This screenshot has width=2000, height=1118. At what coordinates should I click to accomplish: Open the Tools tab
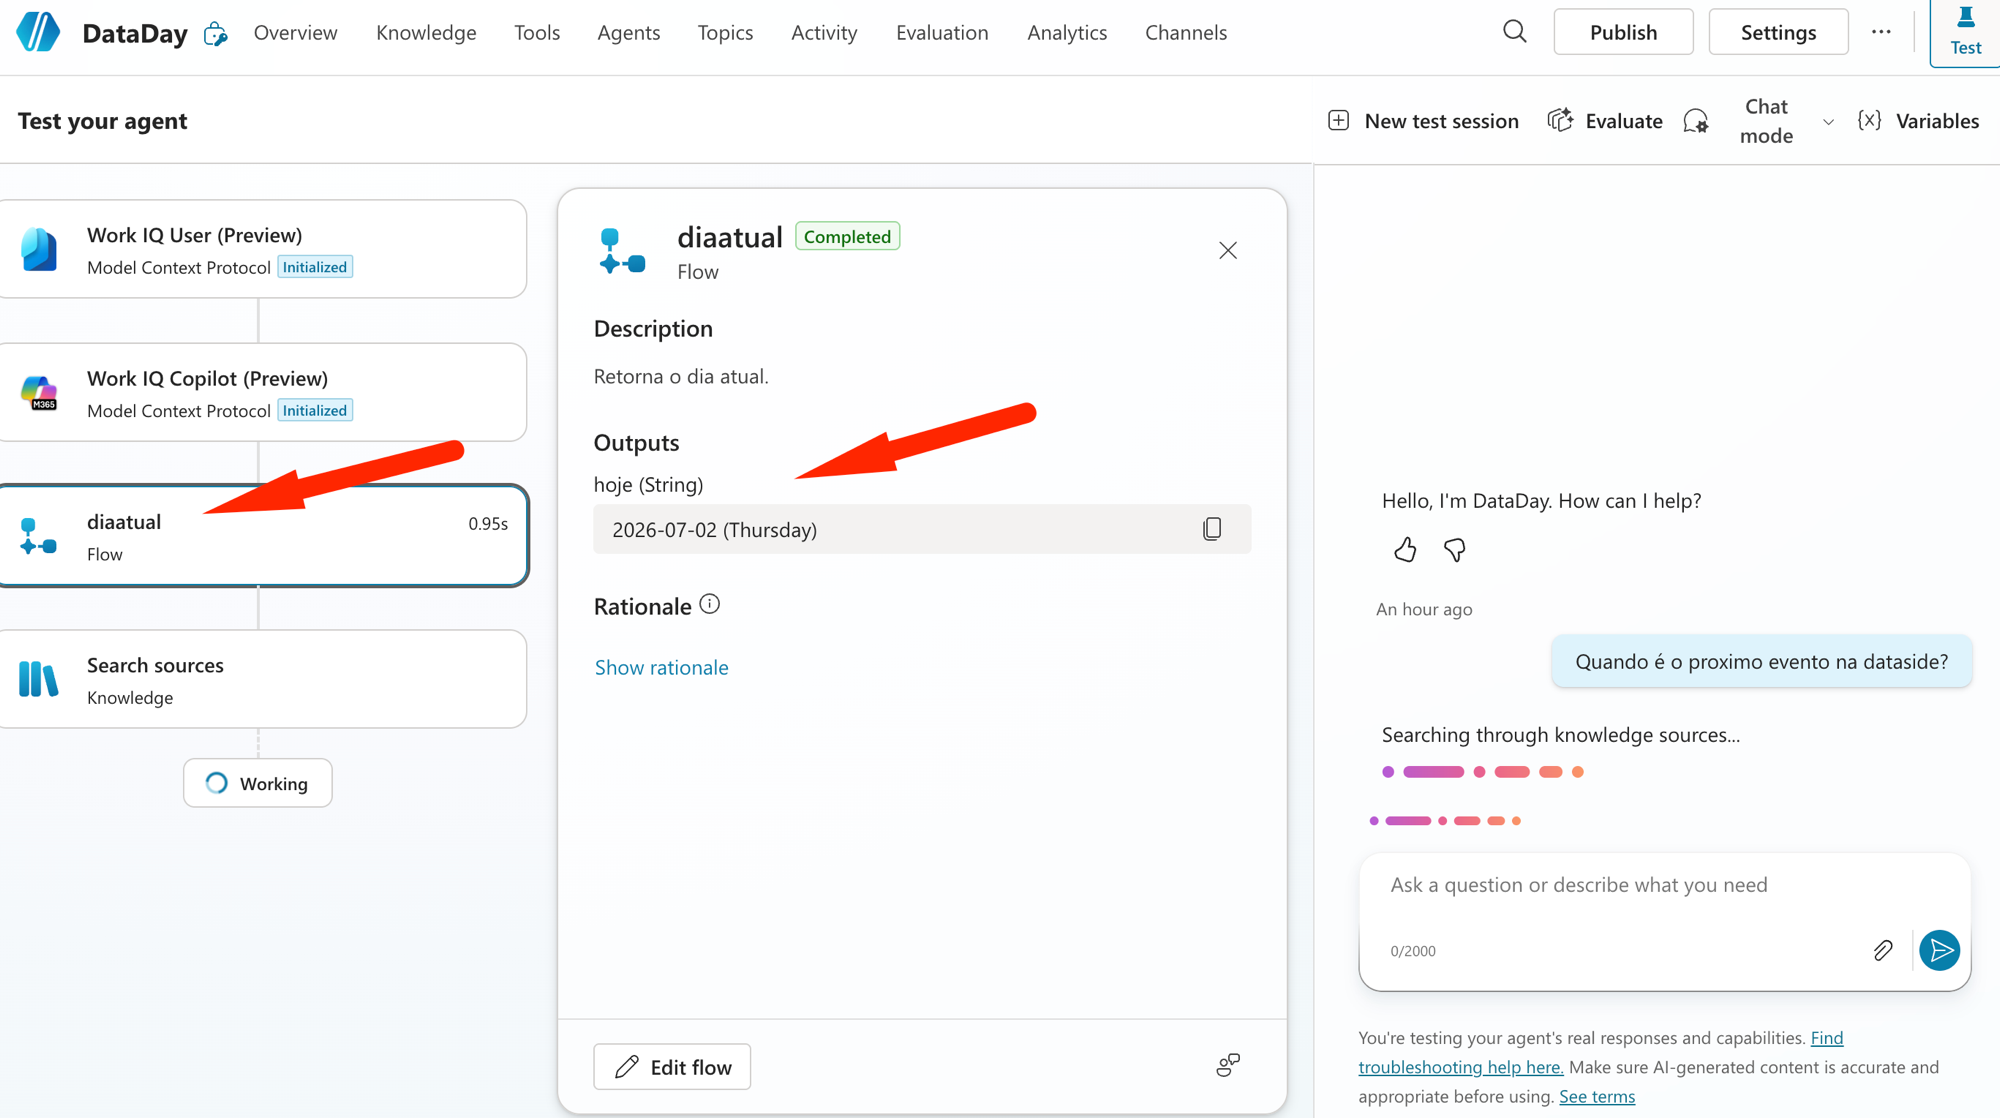click(537, 32)
